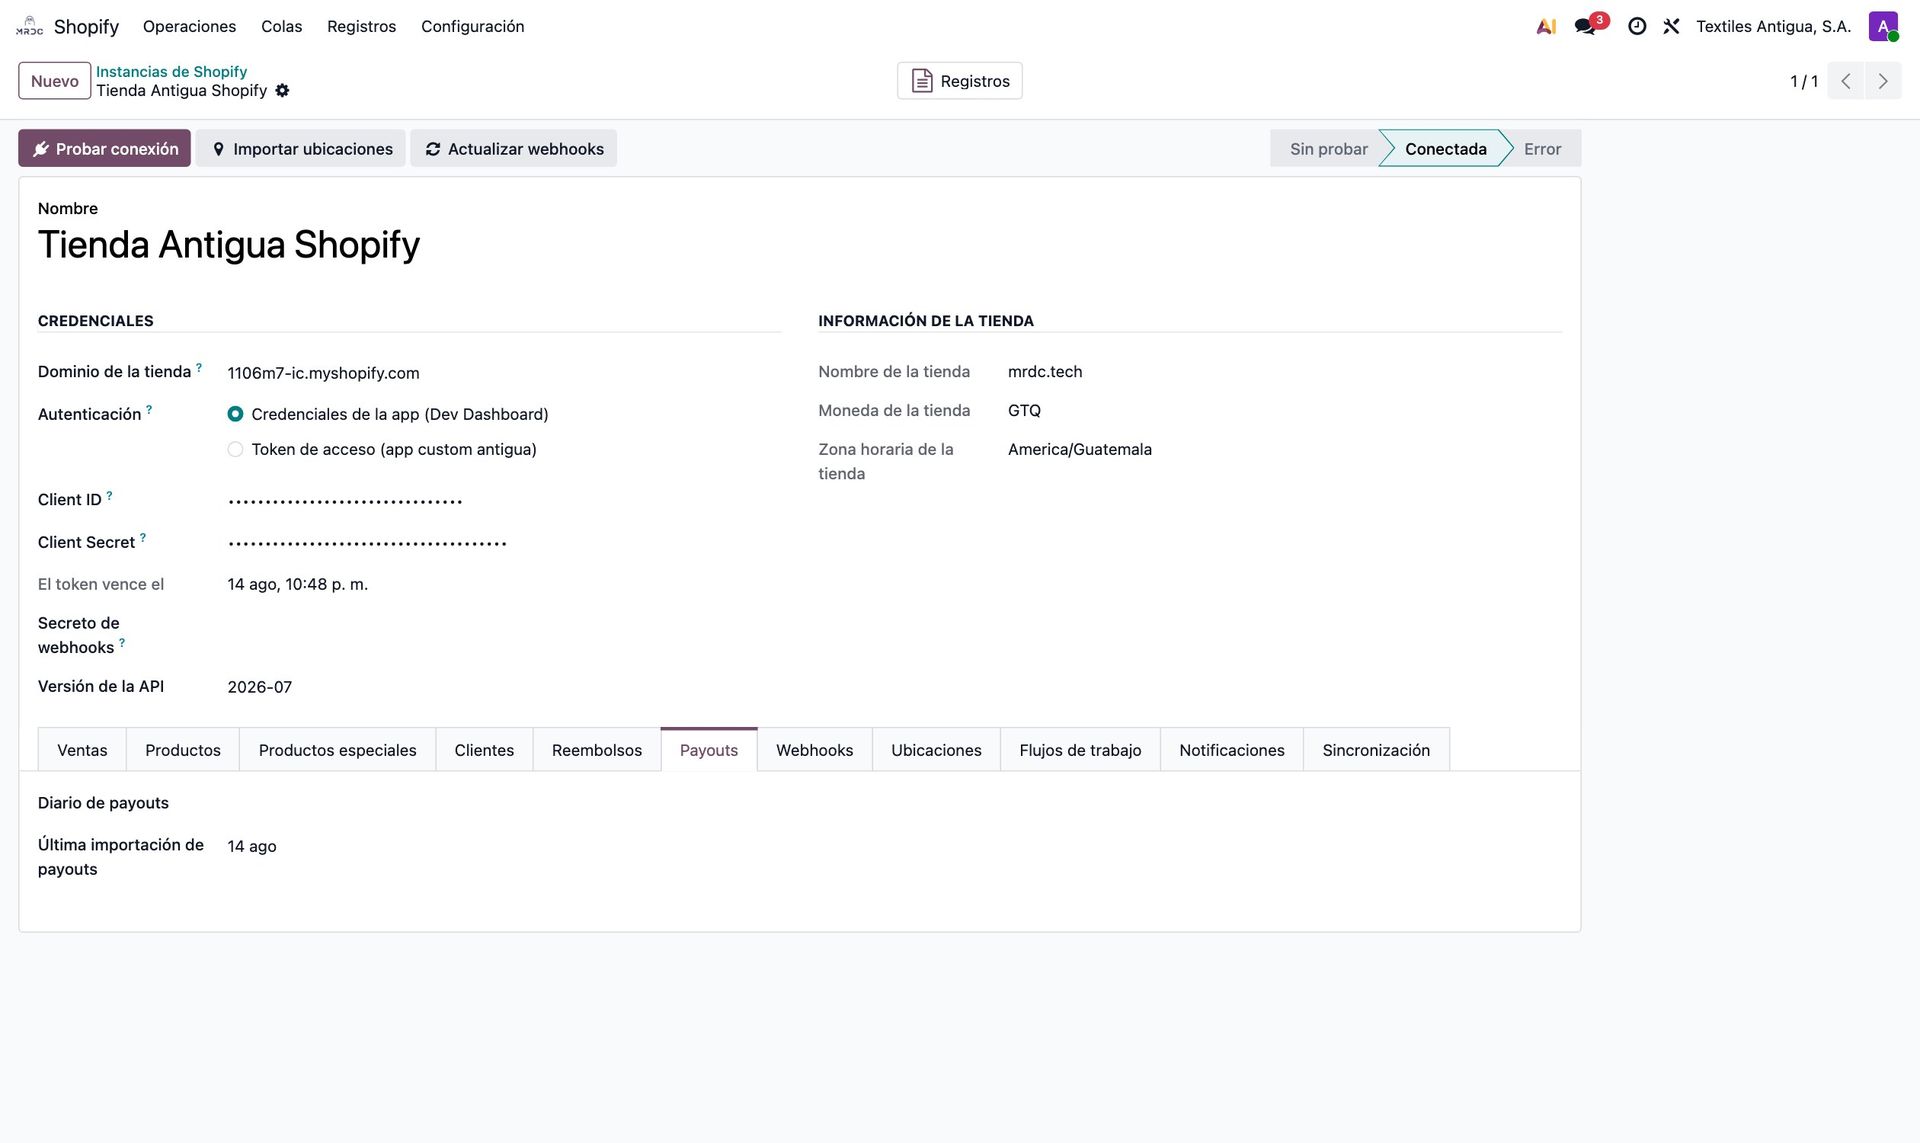Click store currency value GTQ
This screenshot has height=1143, width=1920.
pos(1024,411)
